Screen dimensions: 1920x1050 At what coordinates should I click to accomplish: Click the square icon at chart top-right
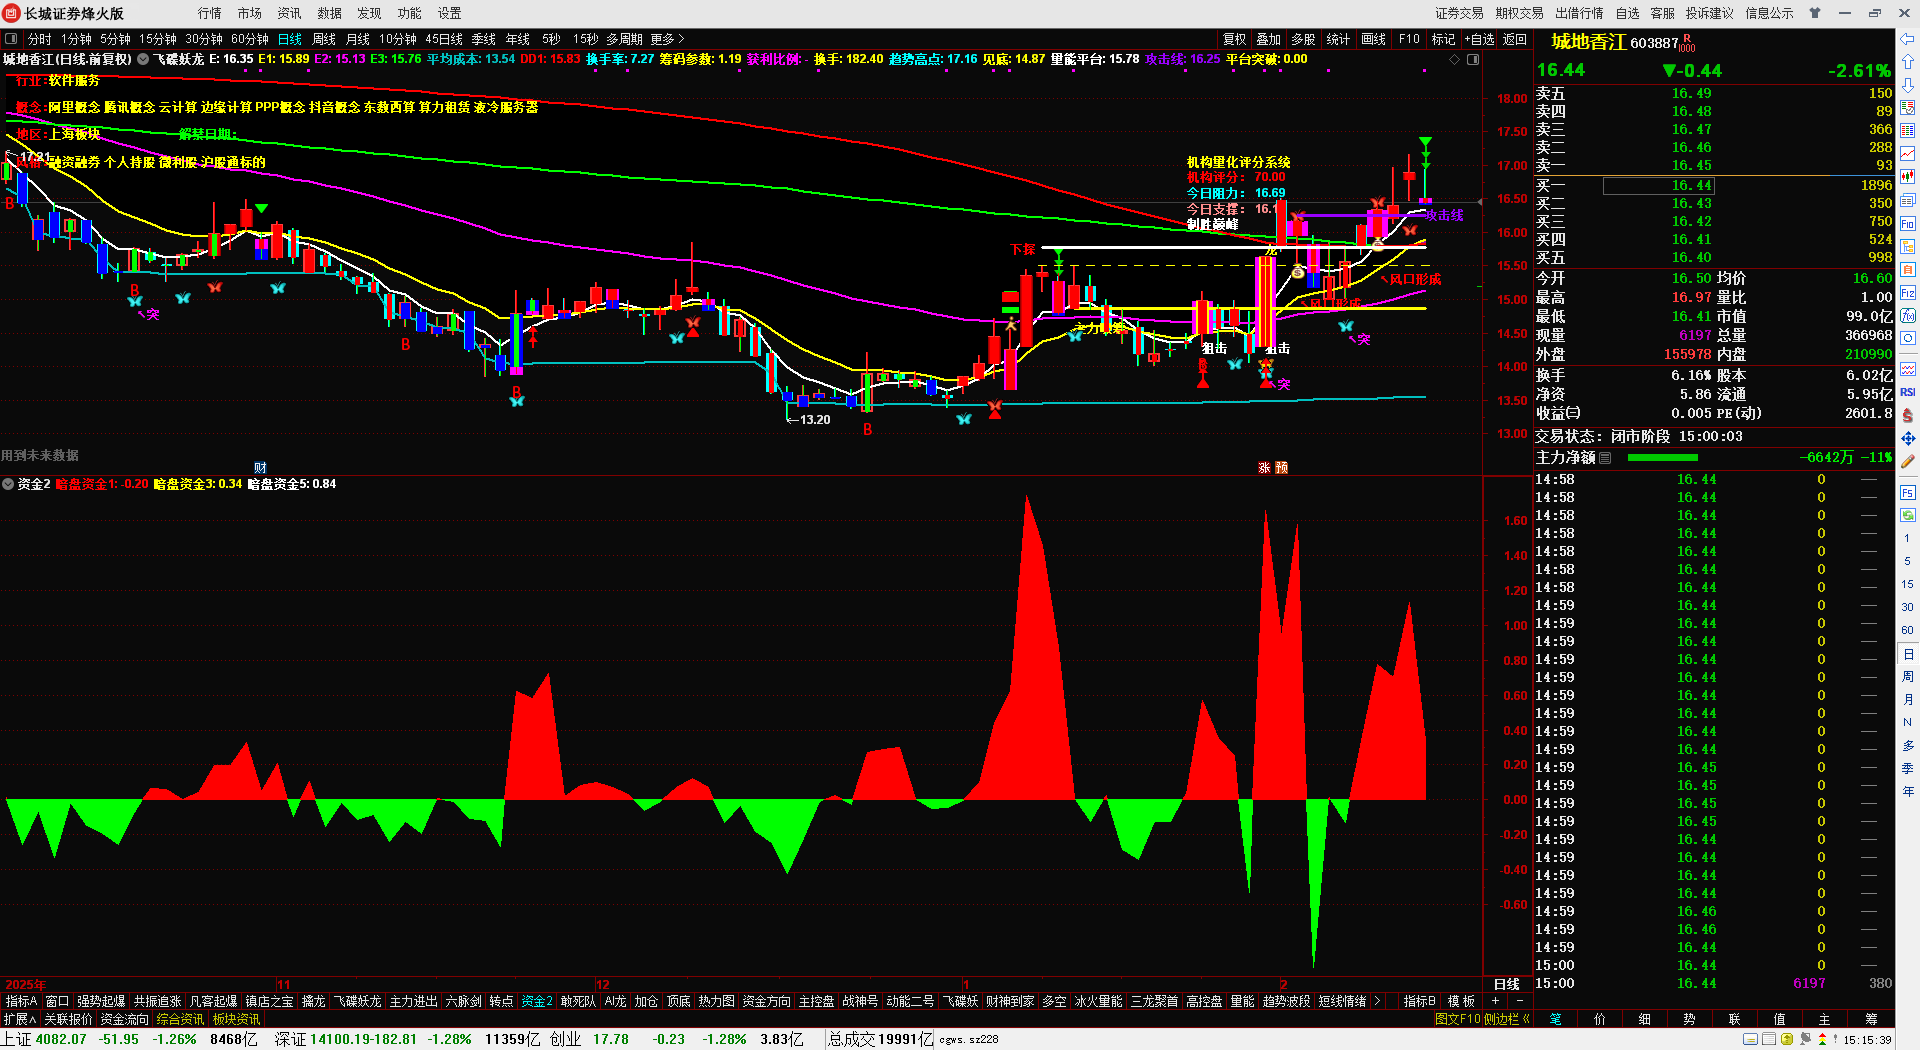[1473, 59]
